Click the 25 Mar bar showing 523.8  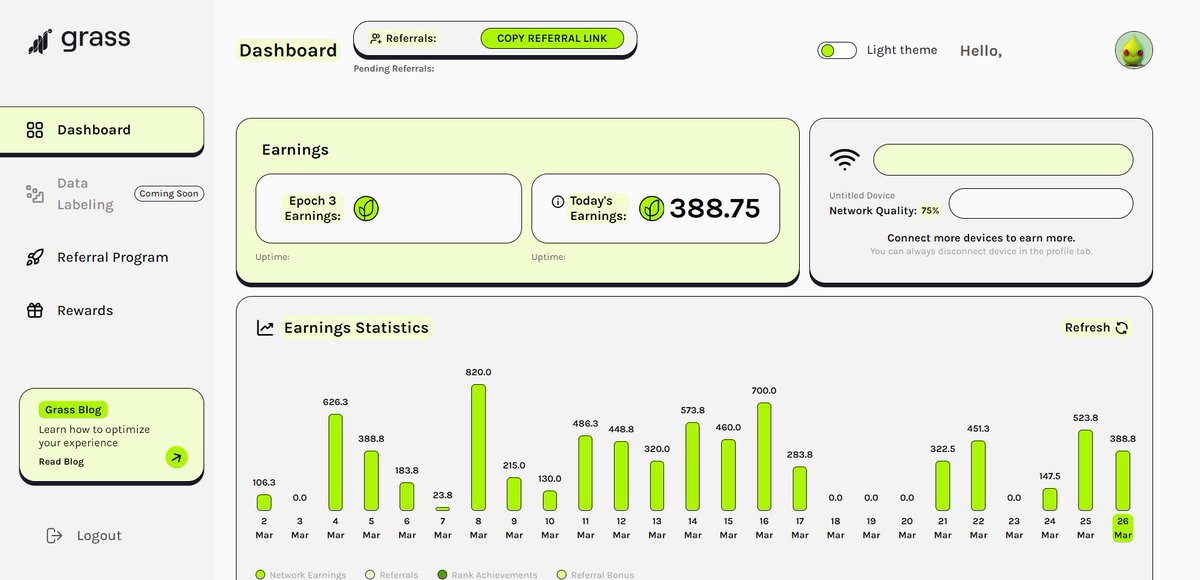pos(1086,471)
